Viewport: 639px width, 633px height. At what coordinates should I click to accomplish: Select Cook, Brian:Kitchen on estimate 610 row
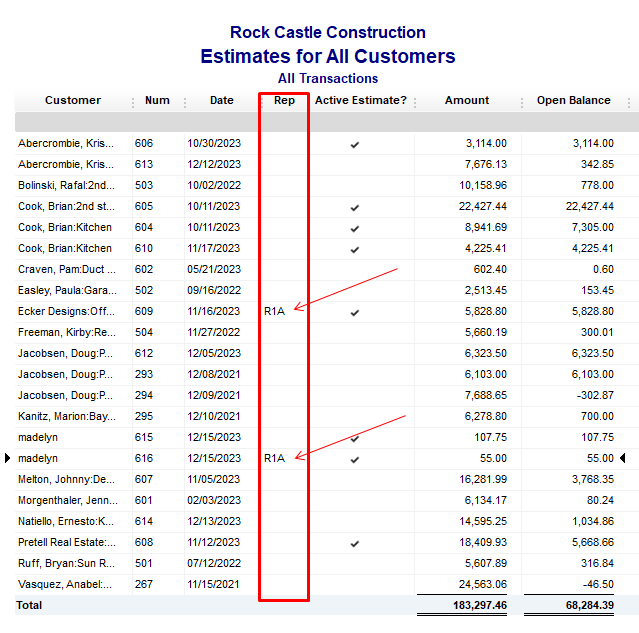(x=65, y=248)
